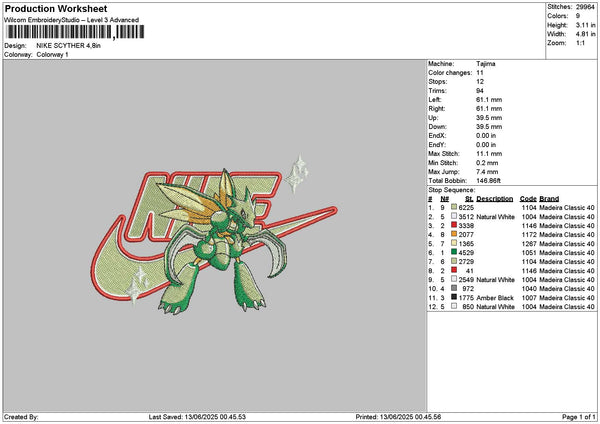Screen dimensions: 600x424
Task: Click the 'EndY:' label
Action: pos(437,145)
